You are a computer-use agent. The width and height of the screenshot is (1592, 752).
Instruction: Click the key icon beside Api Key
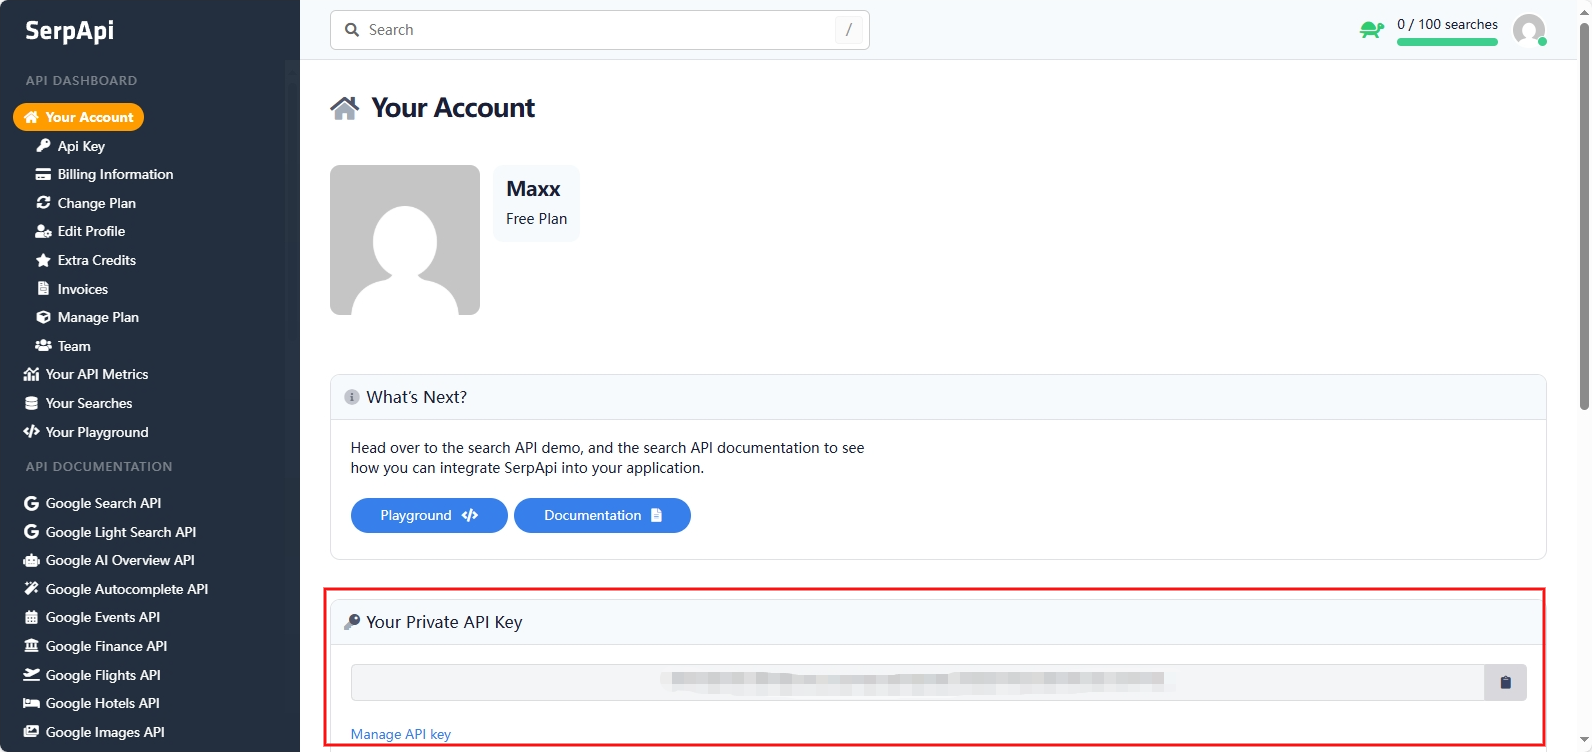tap(43, 146)
